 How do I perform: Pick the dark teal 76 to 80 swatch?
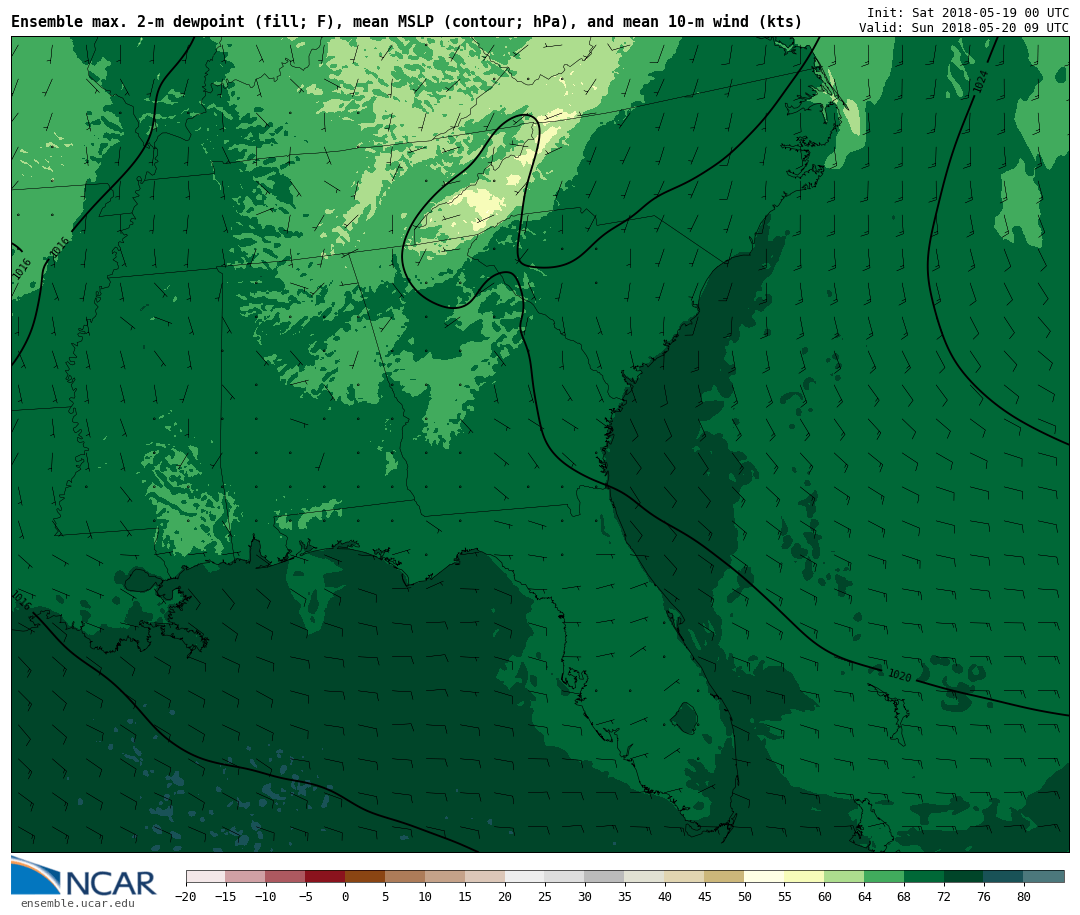1005,877
